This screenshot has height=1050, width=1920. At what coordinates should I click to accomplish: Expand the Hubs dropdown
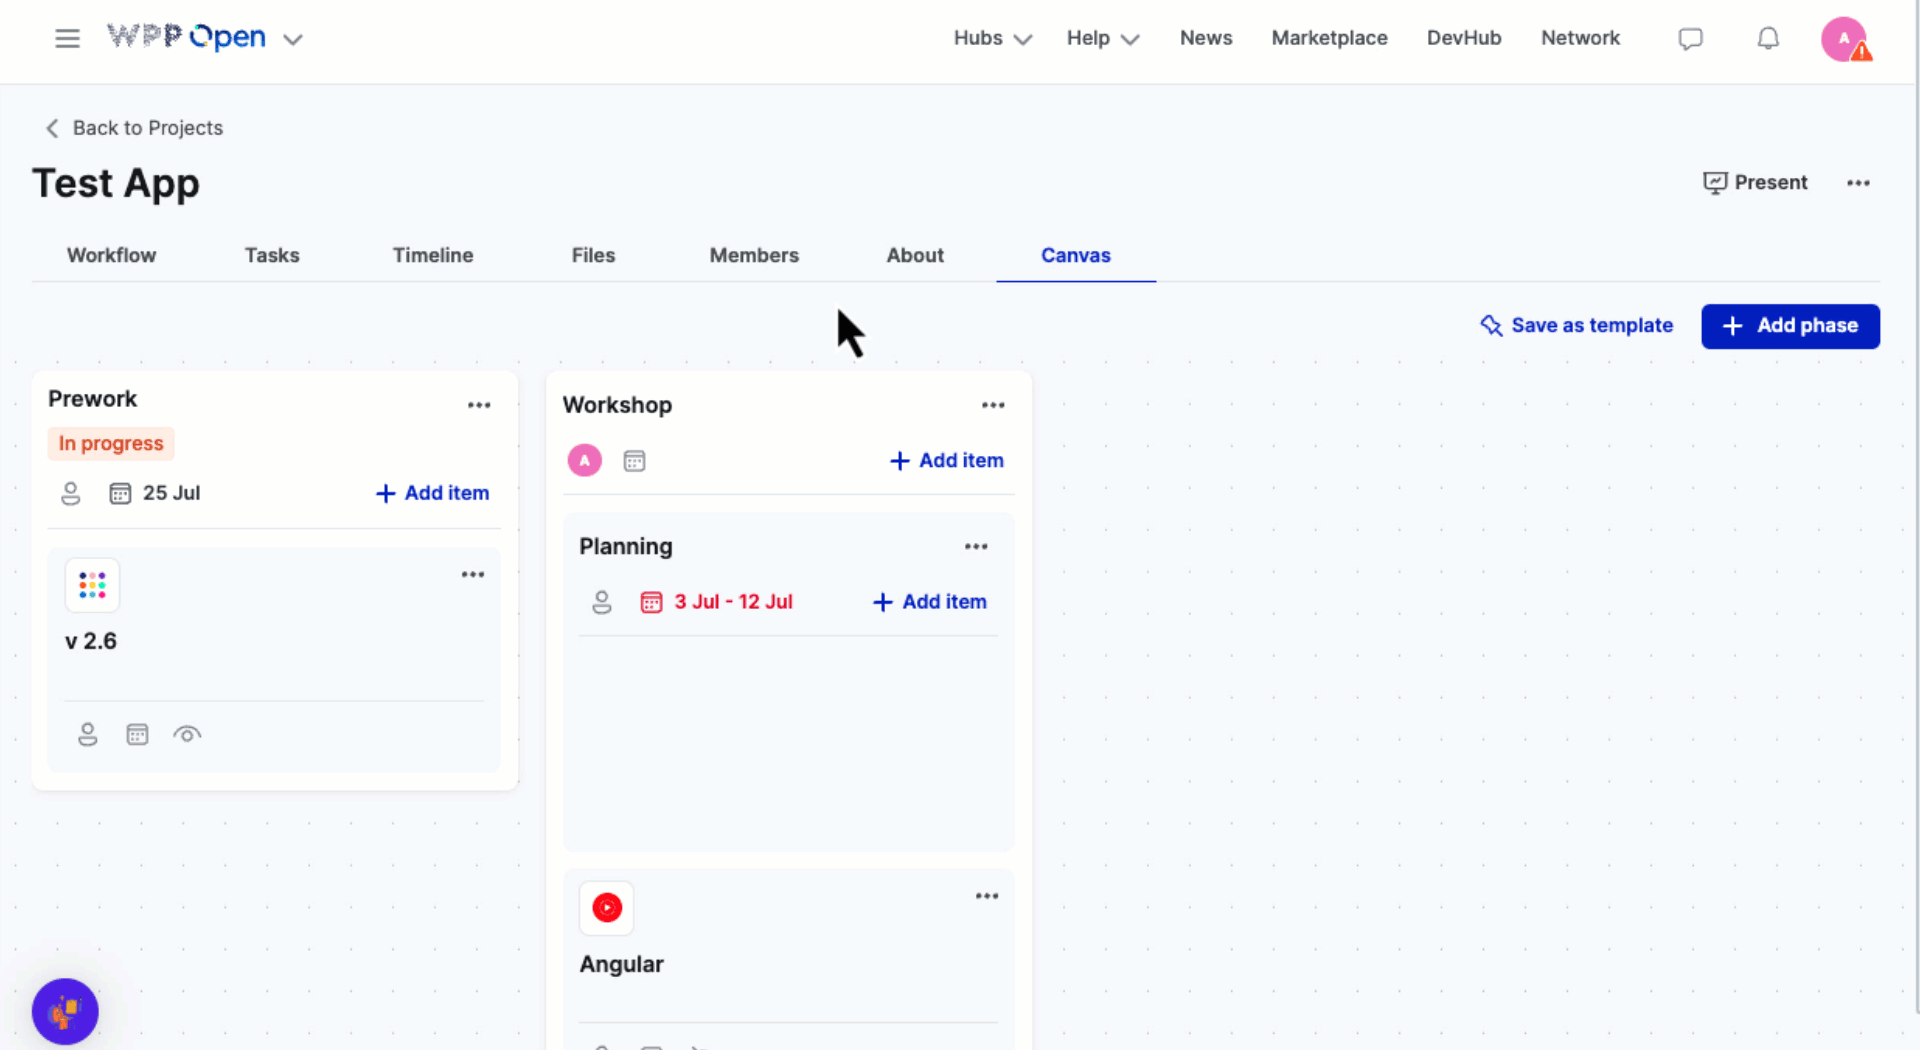coord(992,39)
